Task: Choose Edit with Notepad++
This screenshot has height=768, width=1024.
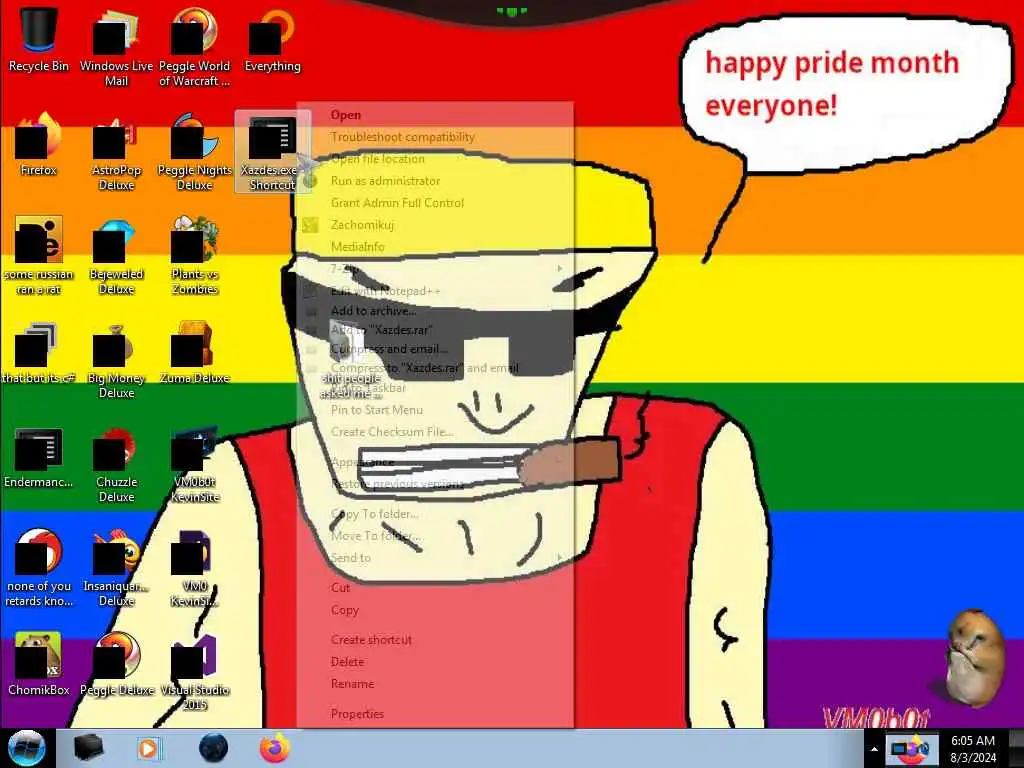Action: coord(435,291)
